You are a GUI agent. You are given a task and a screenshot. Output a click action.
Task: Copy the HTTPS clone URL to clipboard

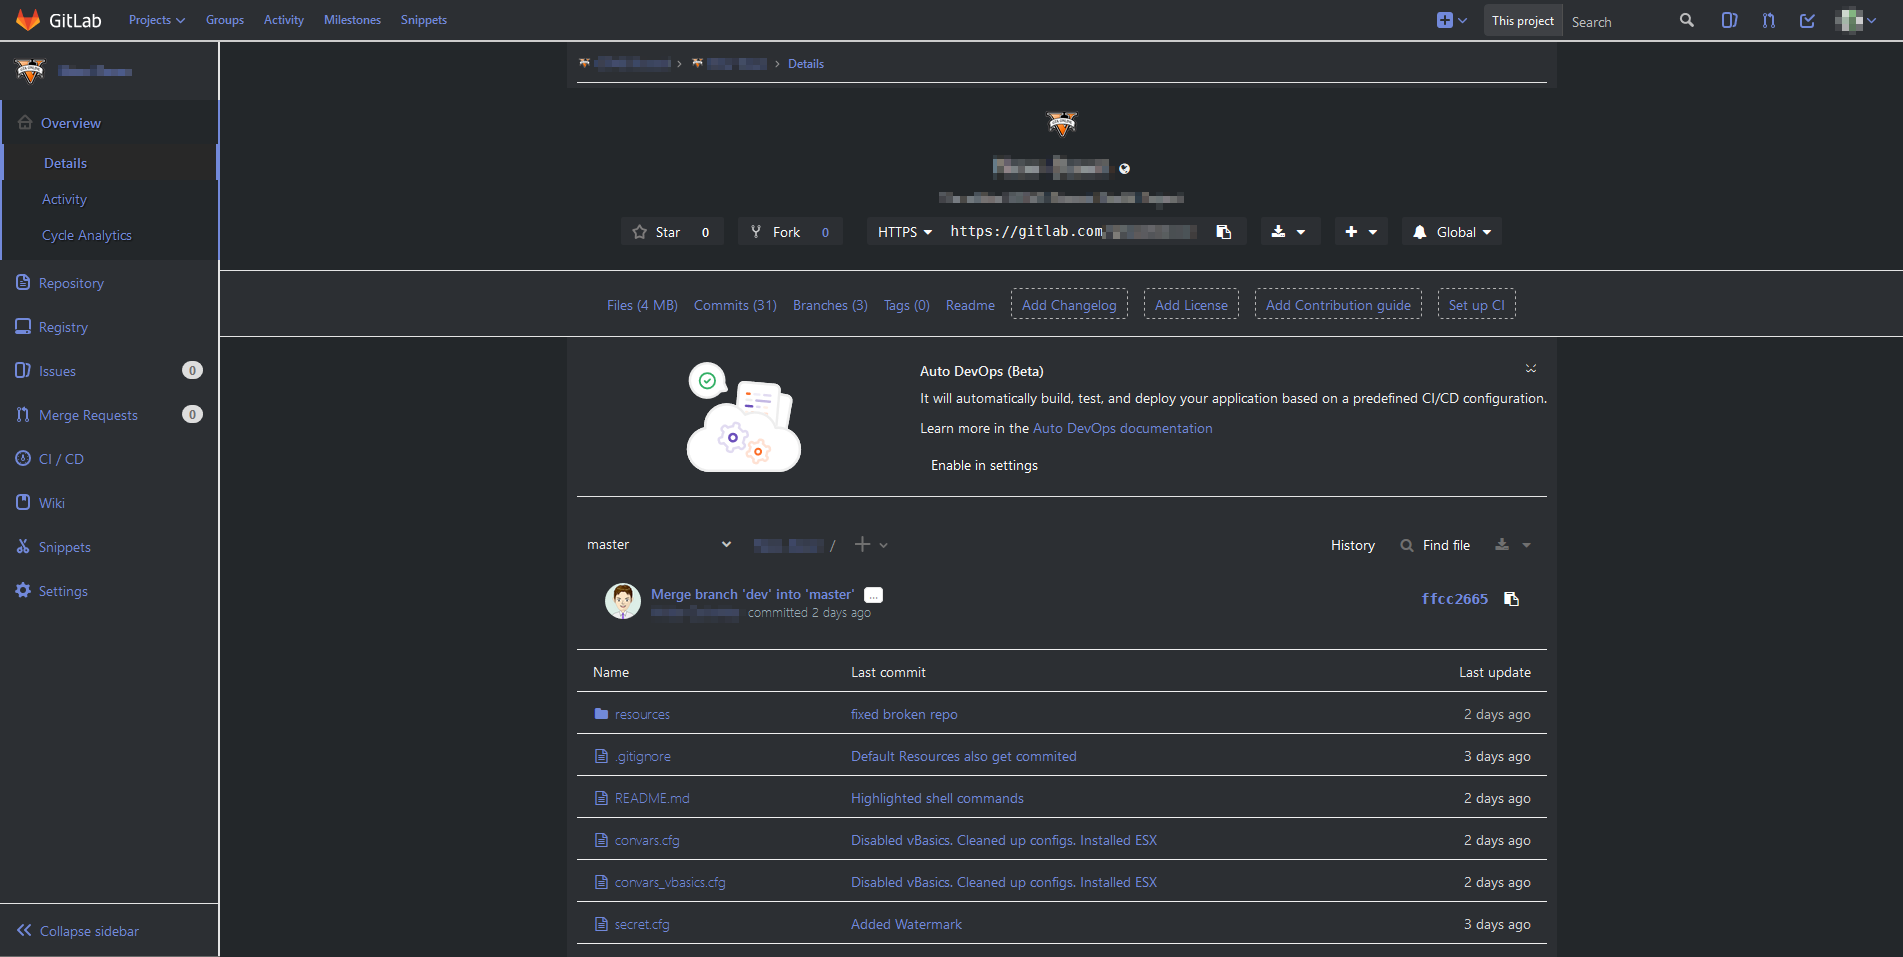(1223, 231)
